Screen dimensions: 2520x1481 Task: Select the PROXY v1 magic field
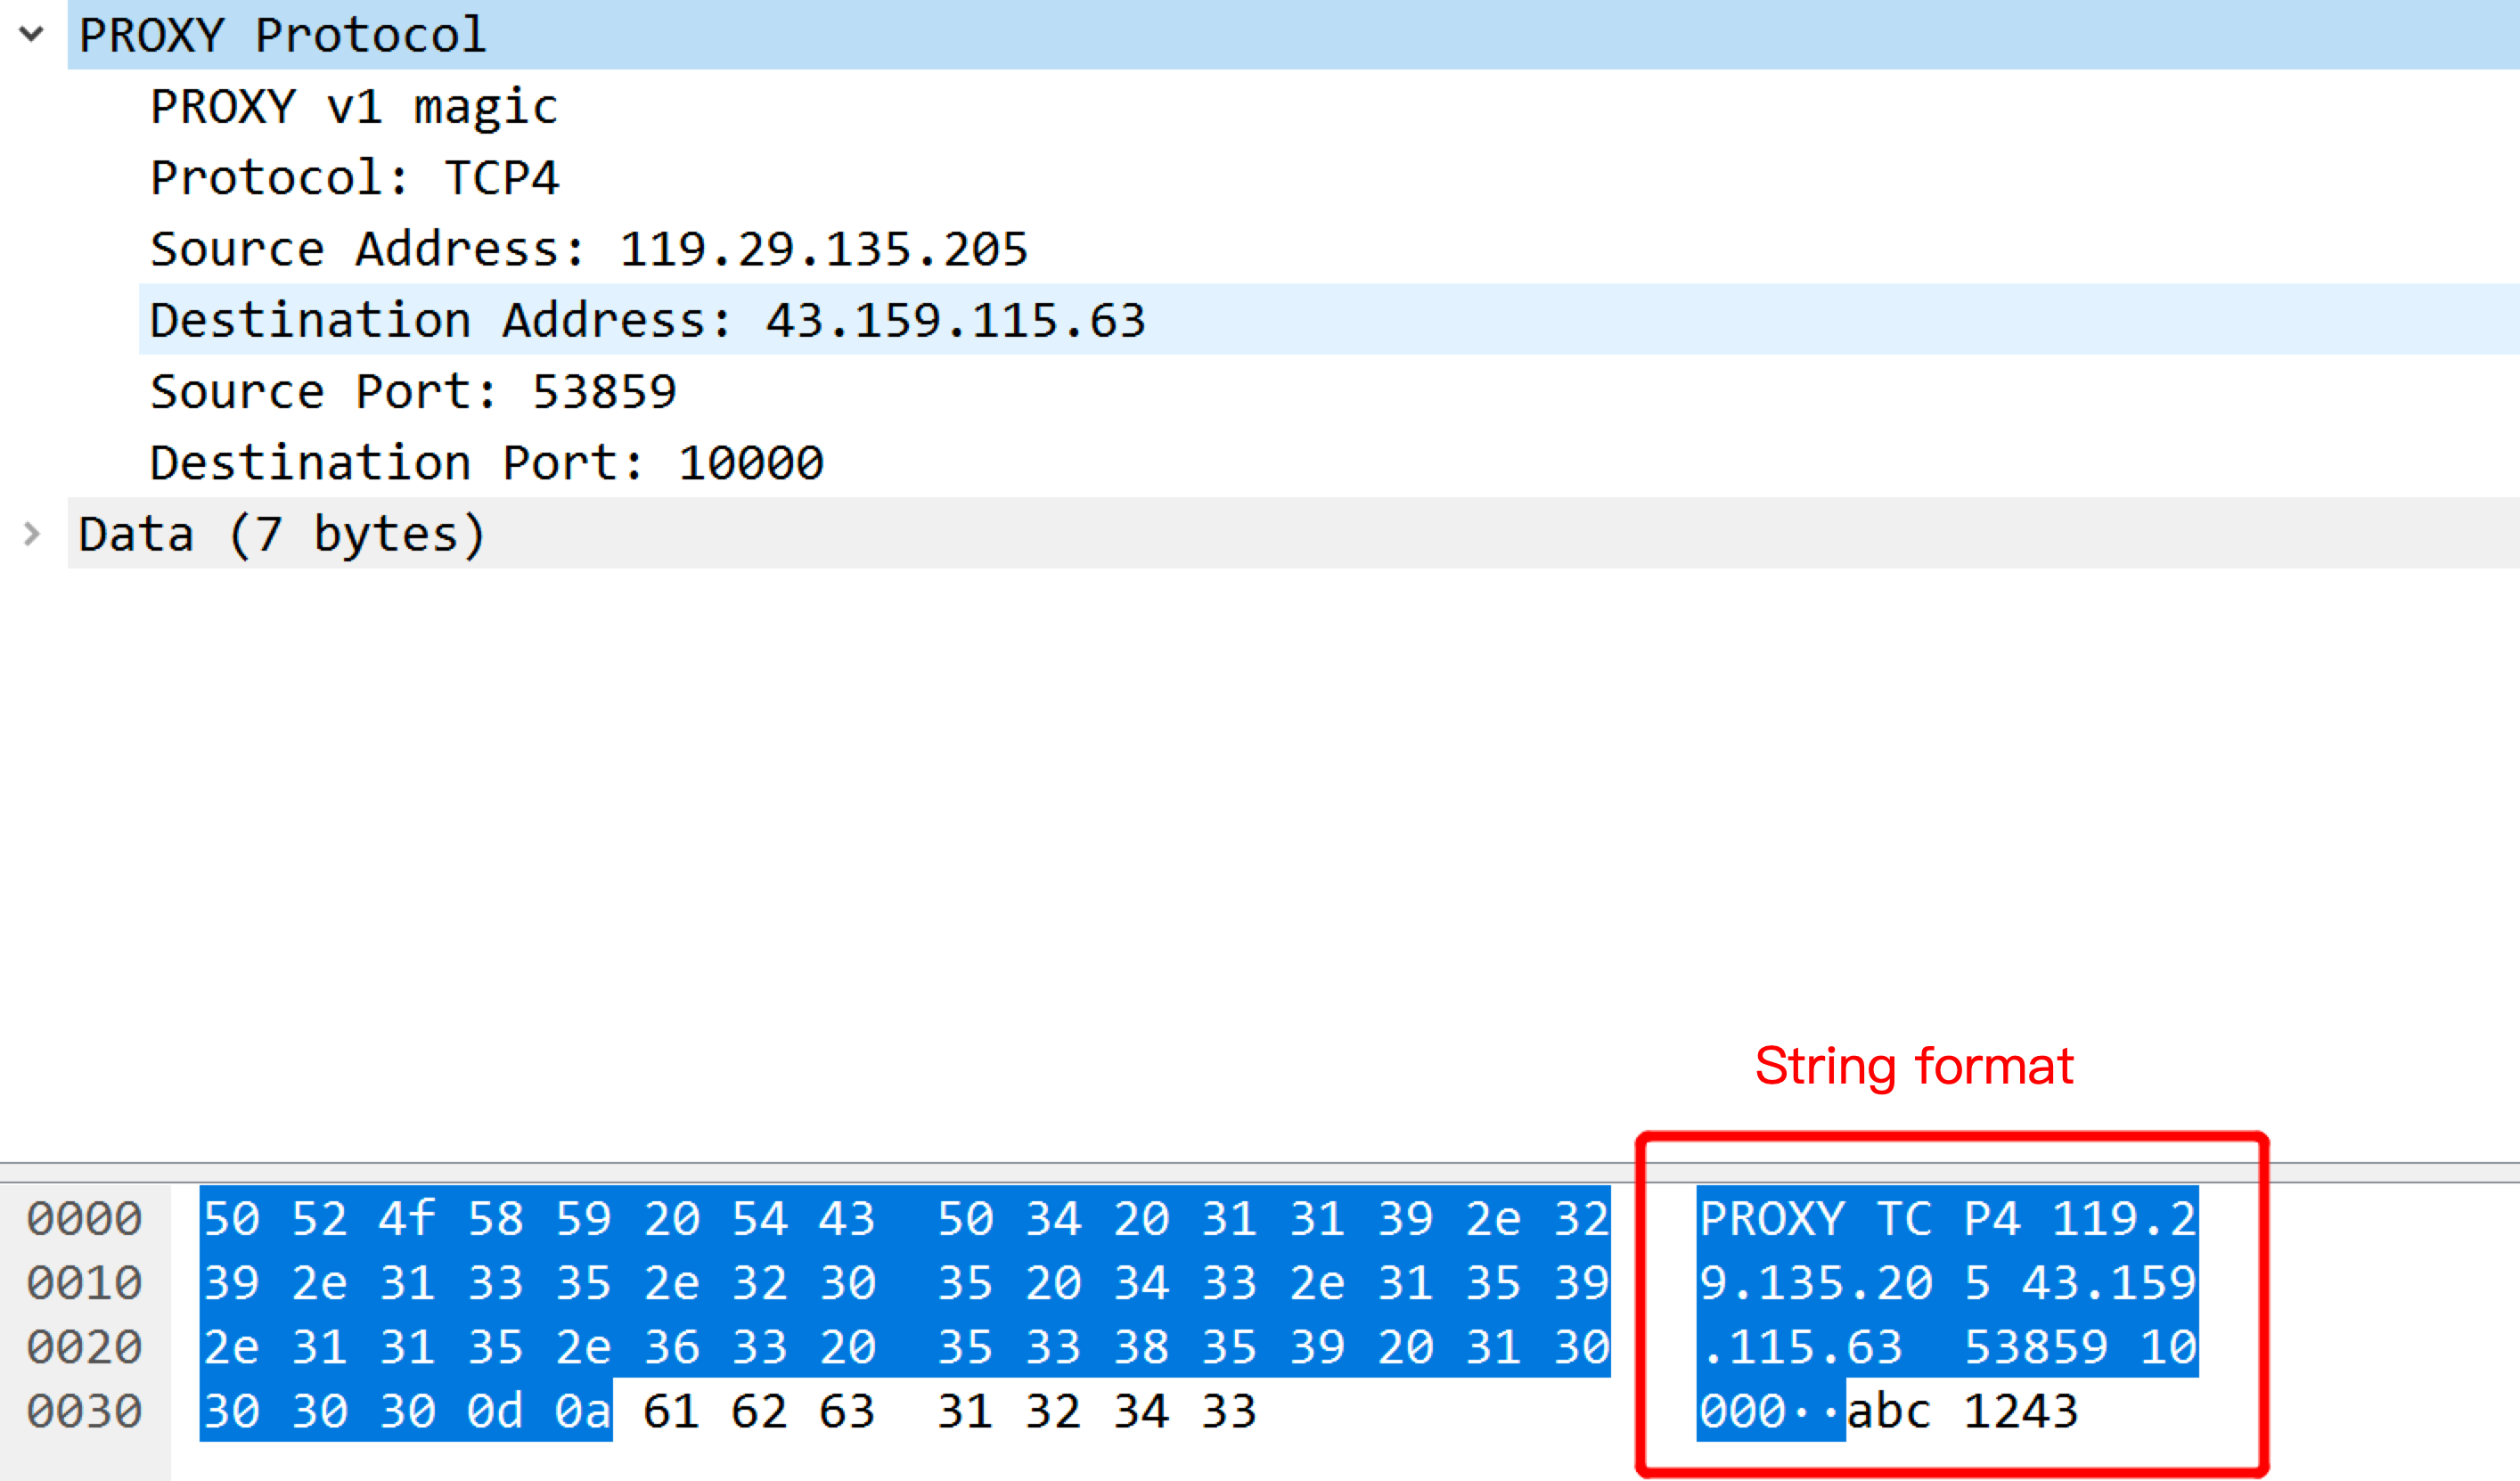(353, 107)
